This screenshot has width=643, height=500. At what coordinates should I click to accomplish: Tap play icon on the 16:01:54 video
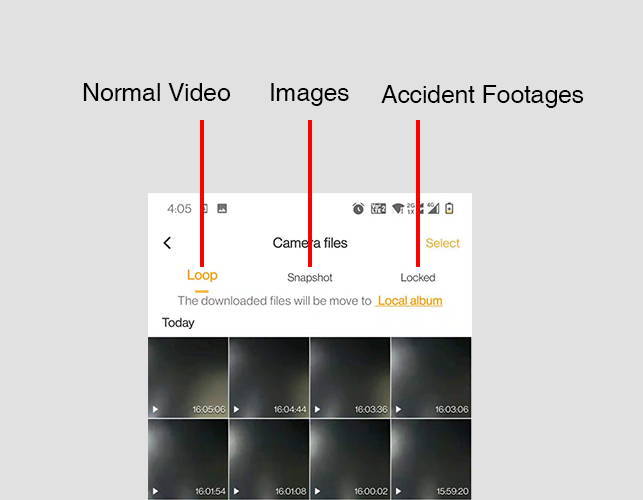click(x=155, y=491)
